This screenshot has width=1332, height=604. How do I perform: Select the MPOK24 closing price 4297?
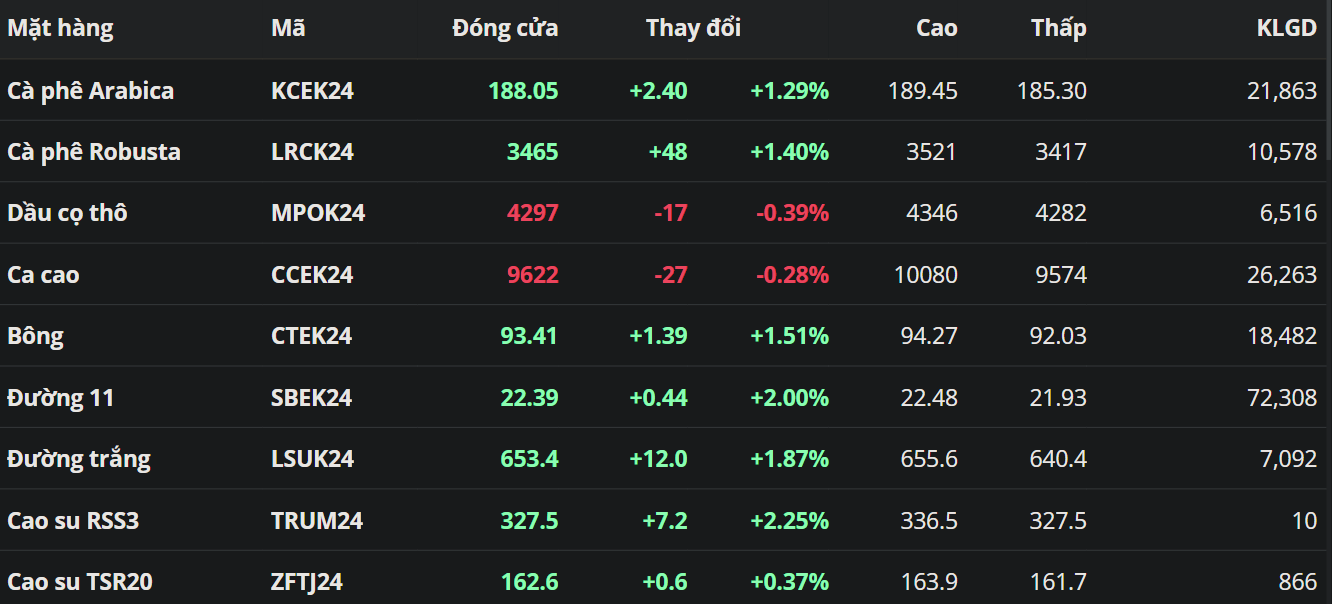532,213
